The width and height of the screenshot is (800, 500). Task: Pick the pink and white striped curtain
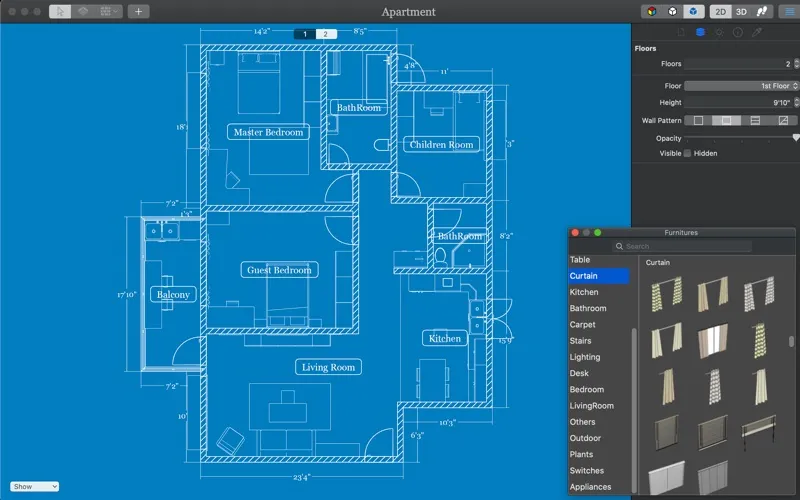pos(713,340)
